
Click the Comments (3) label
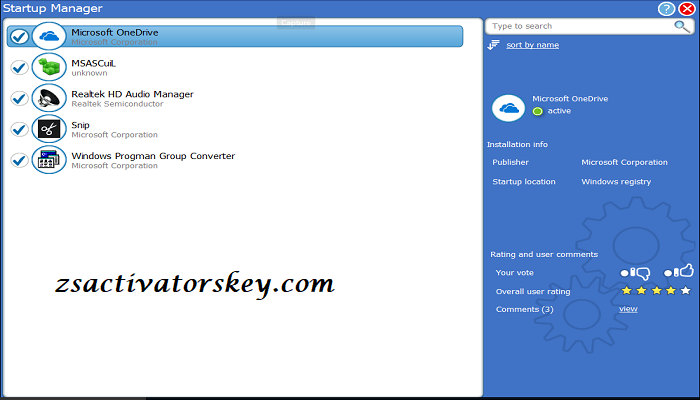[525, 309]
